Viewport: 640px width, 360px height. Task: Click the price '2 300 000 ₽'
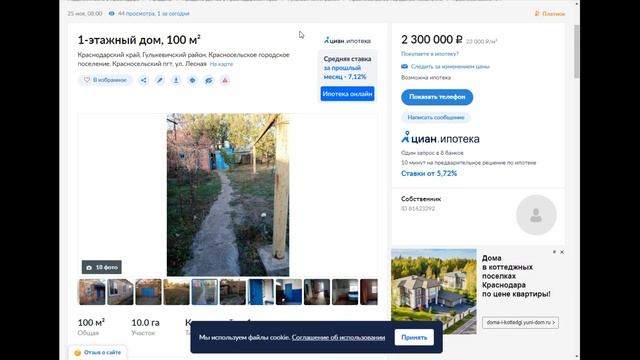[x=432, y=40]
